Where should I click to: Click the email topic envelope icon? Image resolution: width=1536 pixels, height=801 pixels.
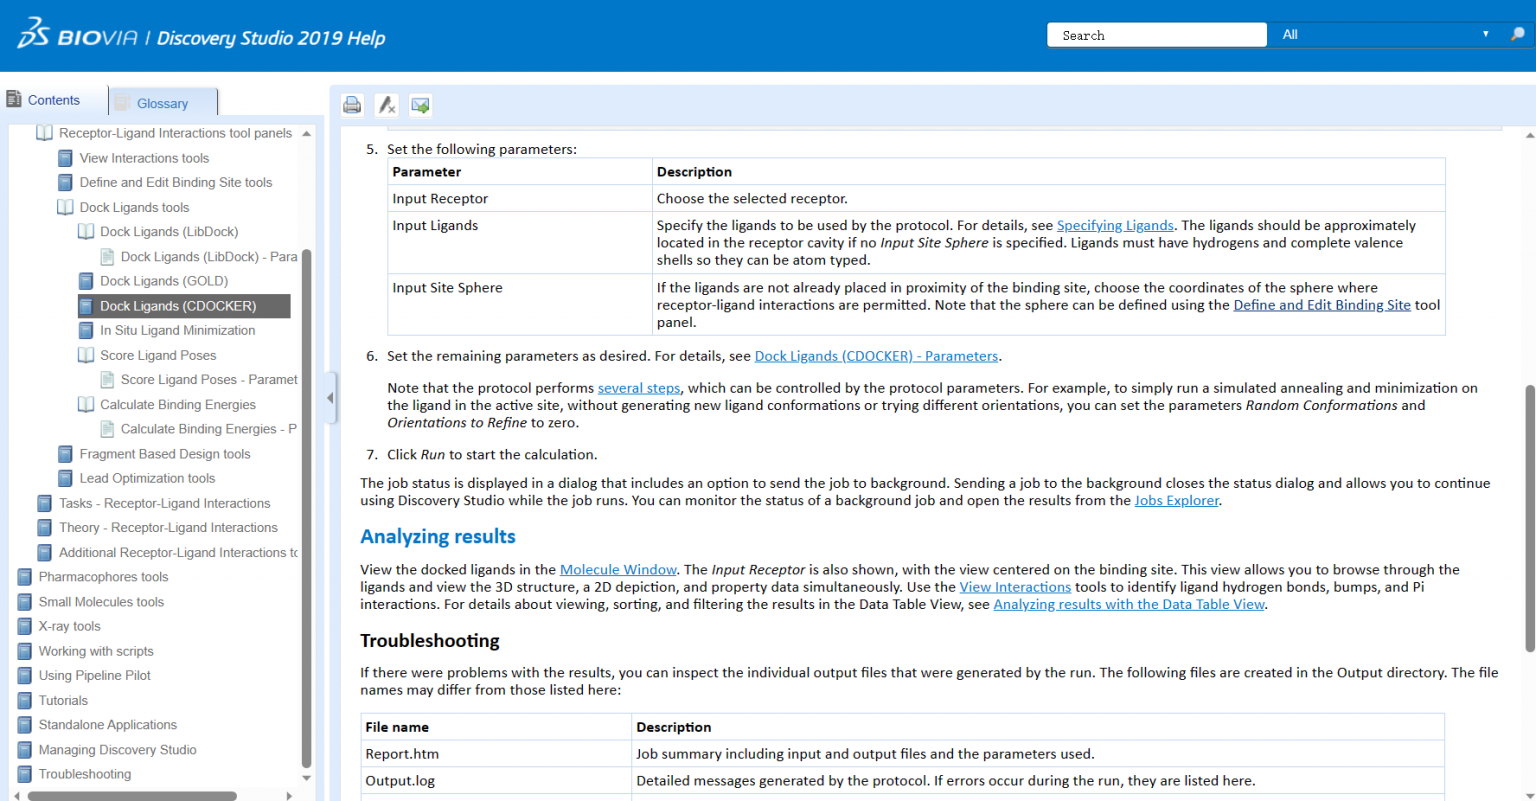[420, 105]
